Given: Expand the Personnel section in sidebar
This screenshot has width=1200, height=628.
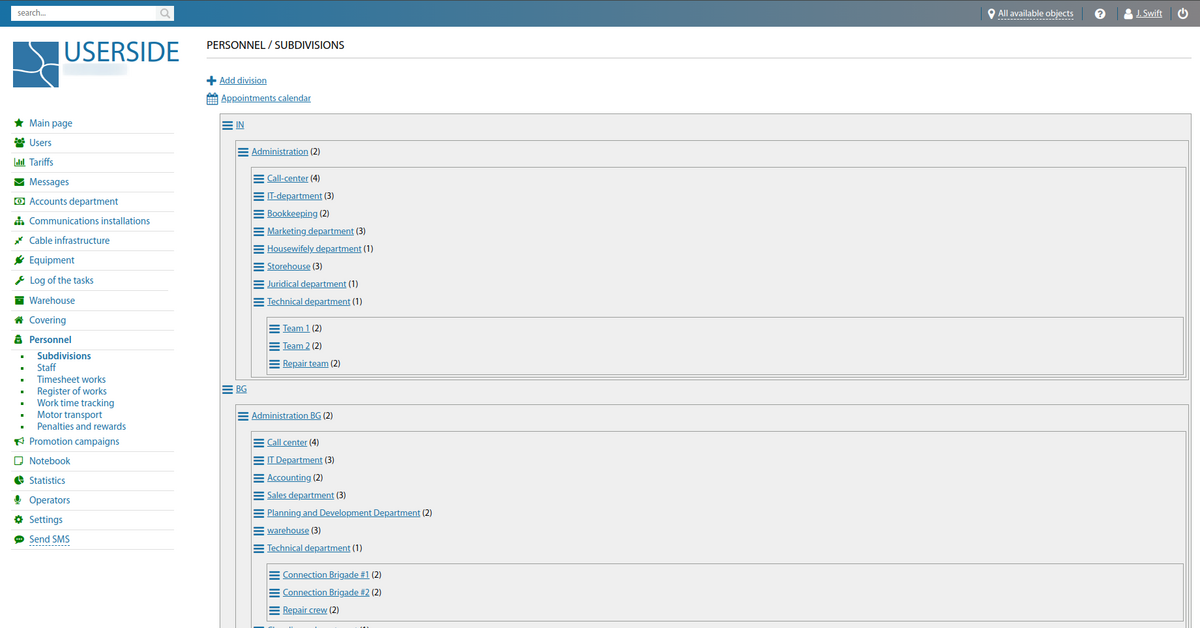Looking at the screenshot, I should (x=50, y=340).
